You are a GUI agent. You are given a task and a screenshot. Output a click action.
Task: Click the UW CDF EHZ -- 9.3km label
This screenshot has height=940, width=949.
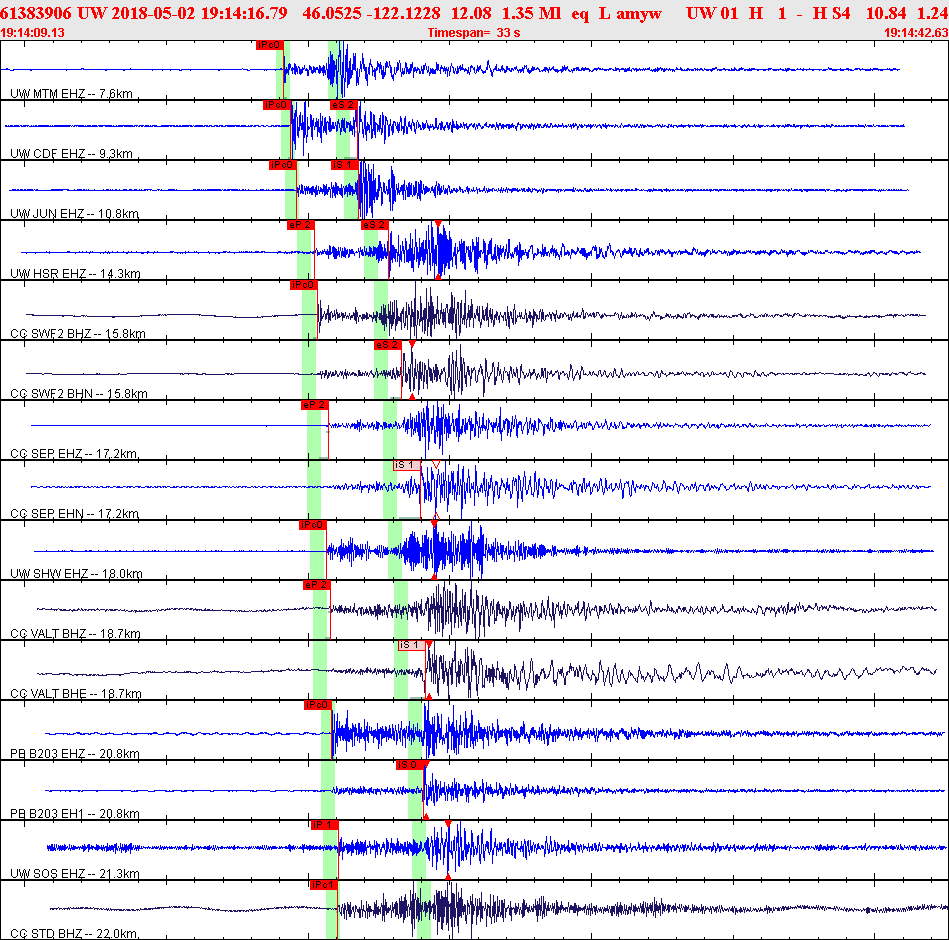tap(71, 154)
